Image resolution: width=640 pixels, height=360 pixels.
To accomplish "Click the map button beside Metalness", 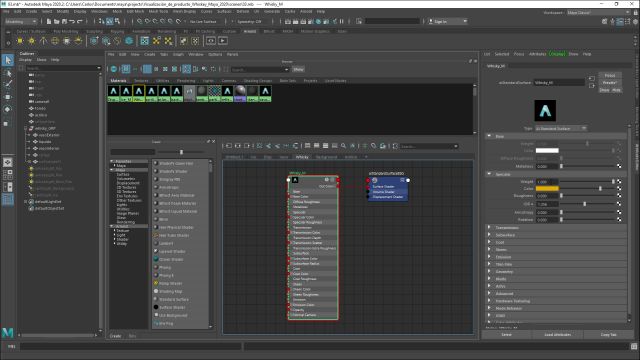I will click(619, 166).
